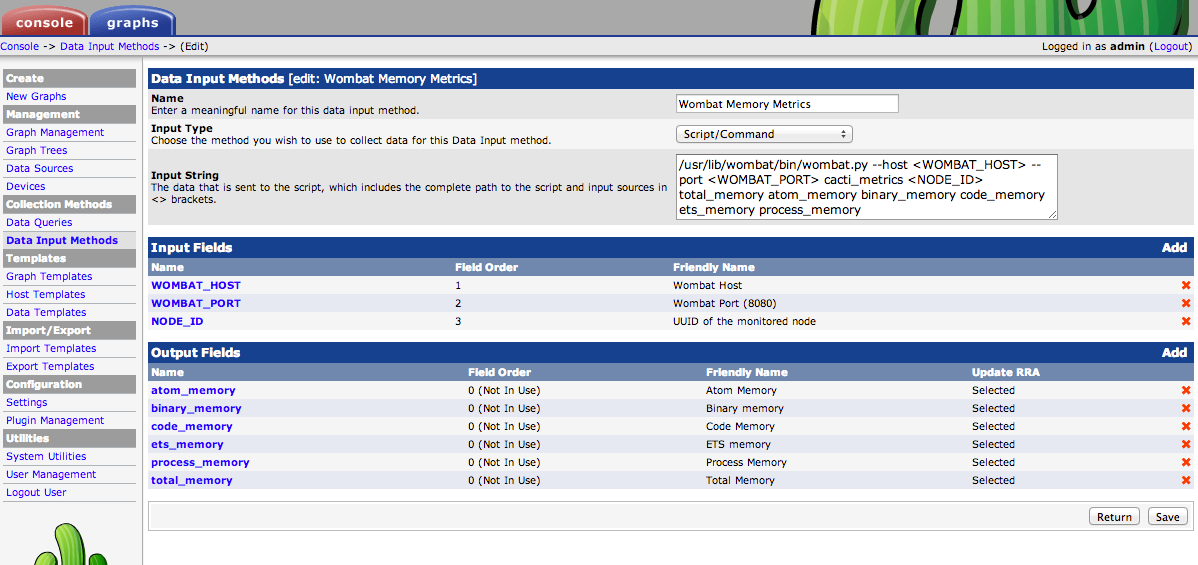Click the Logout link in header
This screenshot has height=565, width=1198.
click(1171, 47)
